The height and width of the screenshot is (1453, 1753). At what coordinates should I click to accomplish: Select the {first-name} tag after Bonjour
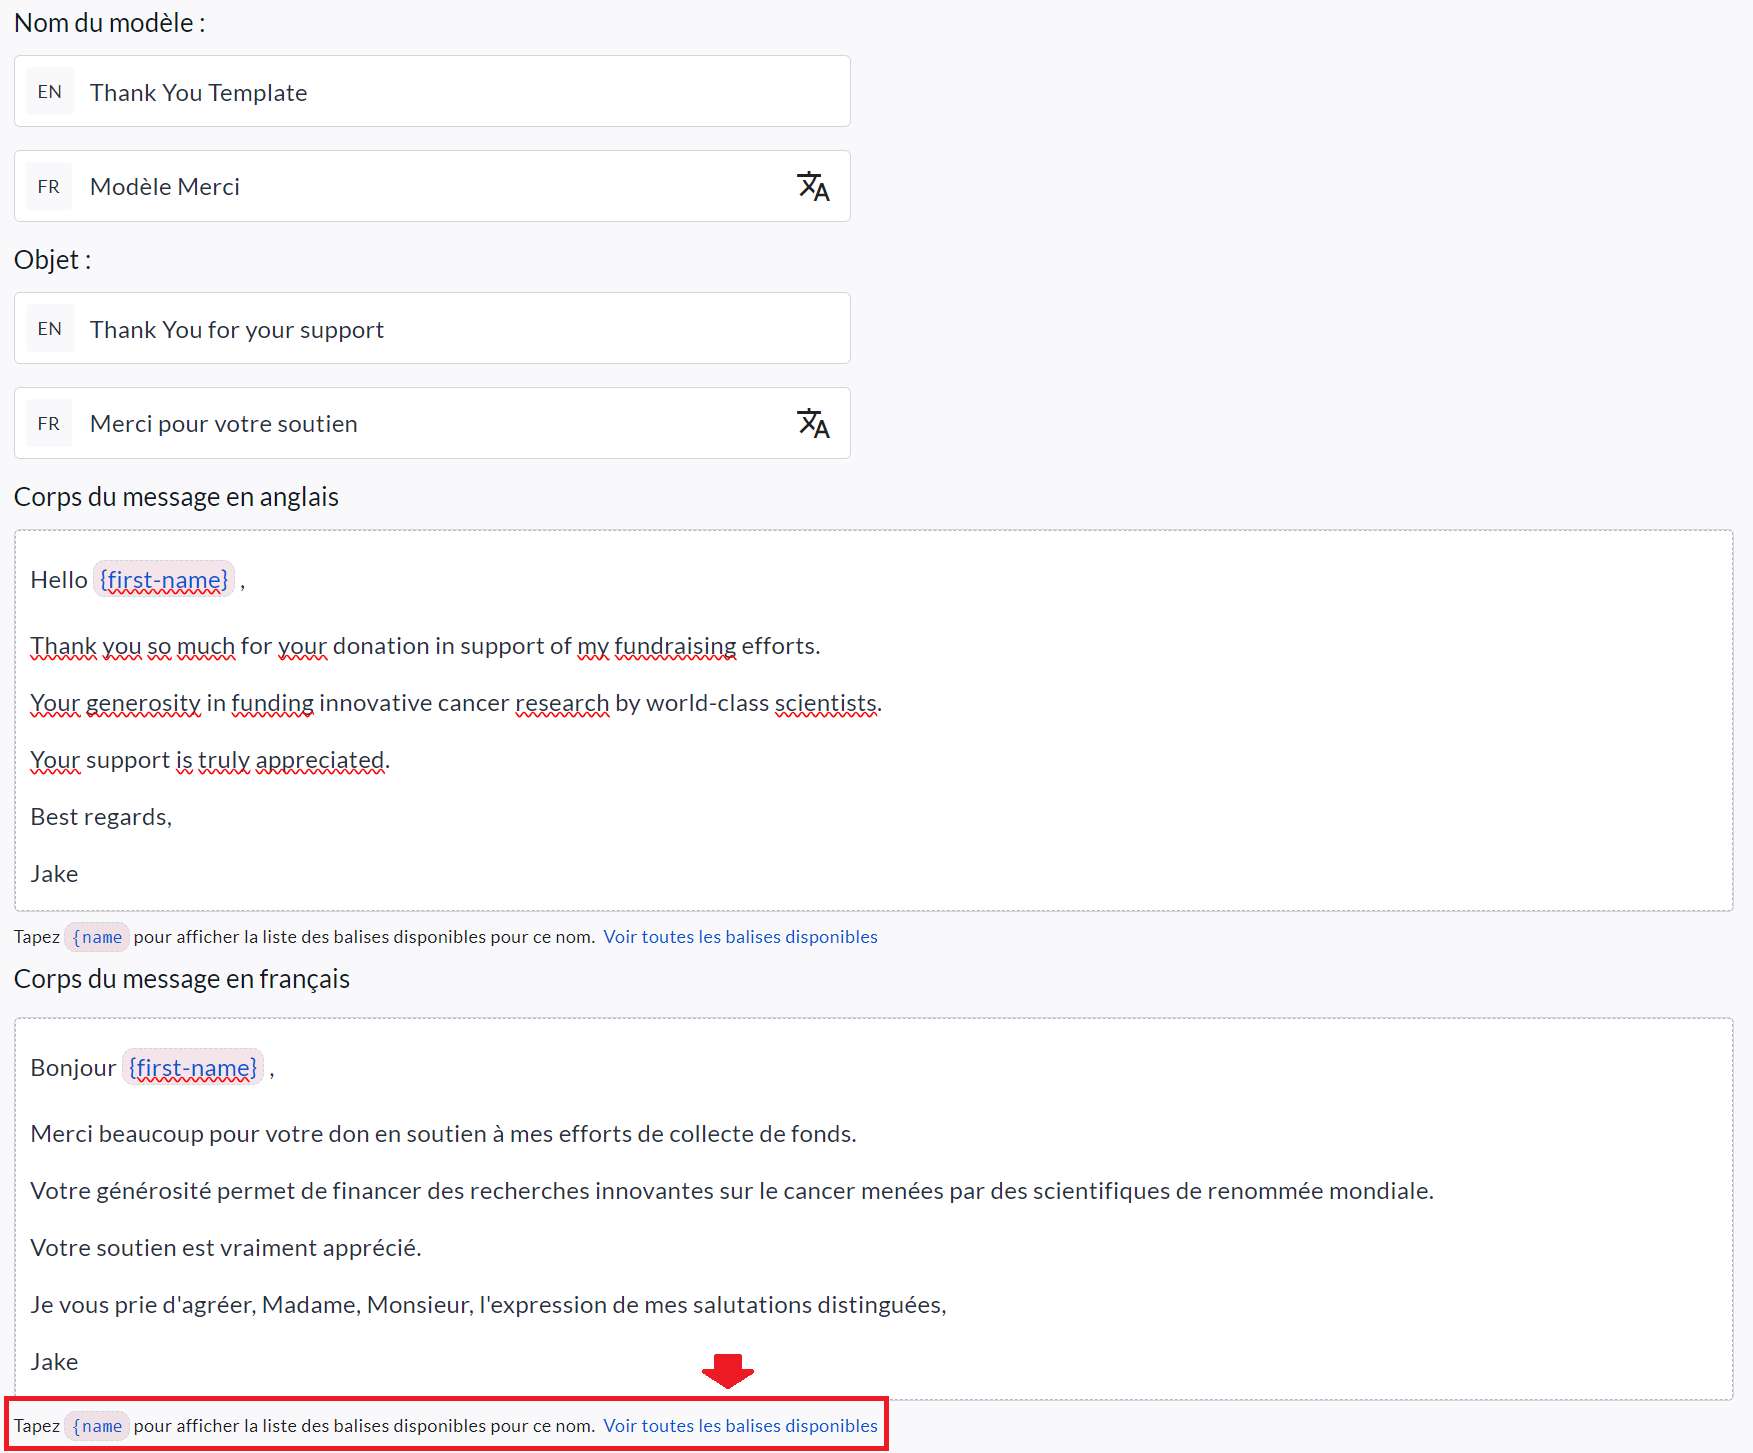tap(193, 1068)
